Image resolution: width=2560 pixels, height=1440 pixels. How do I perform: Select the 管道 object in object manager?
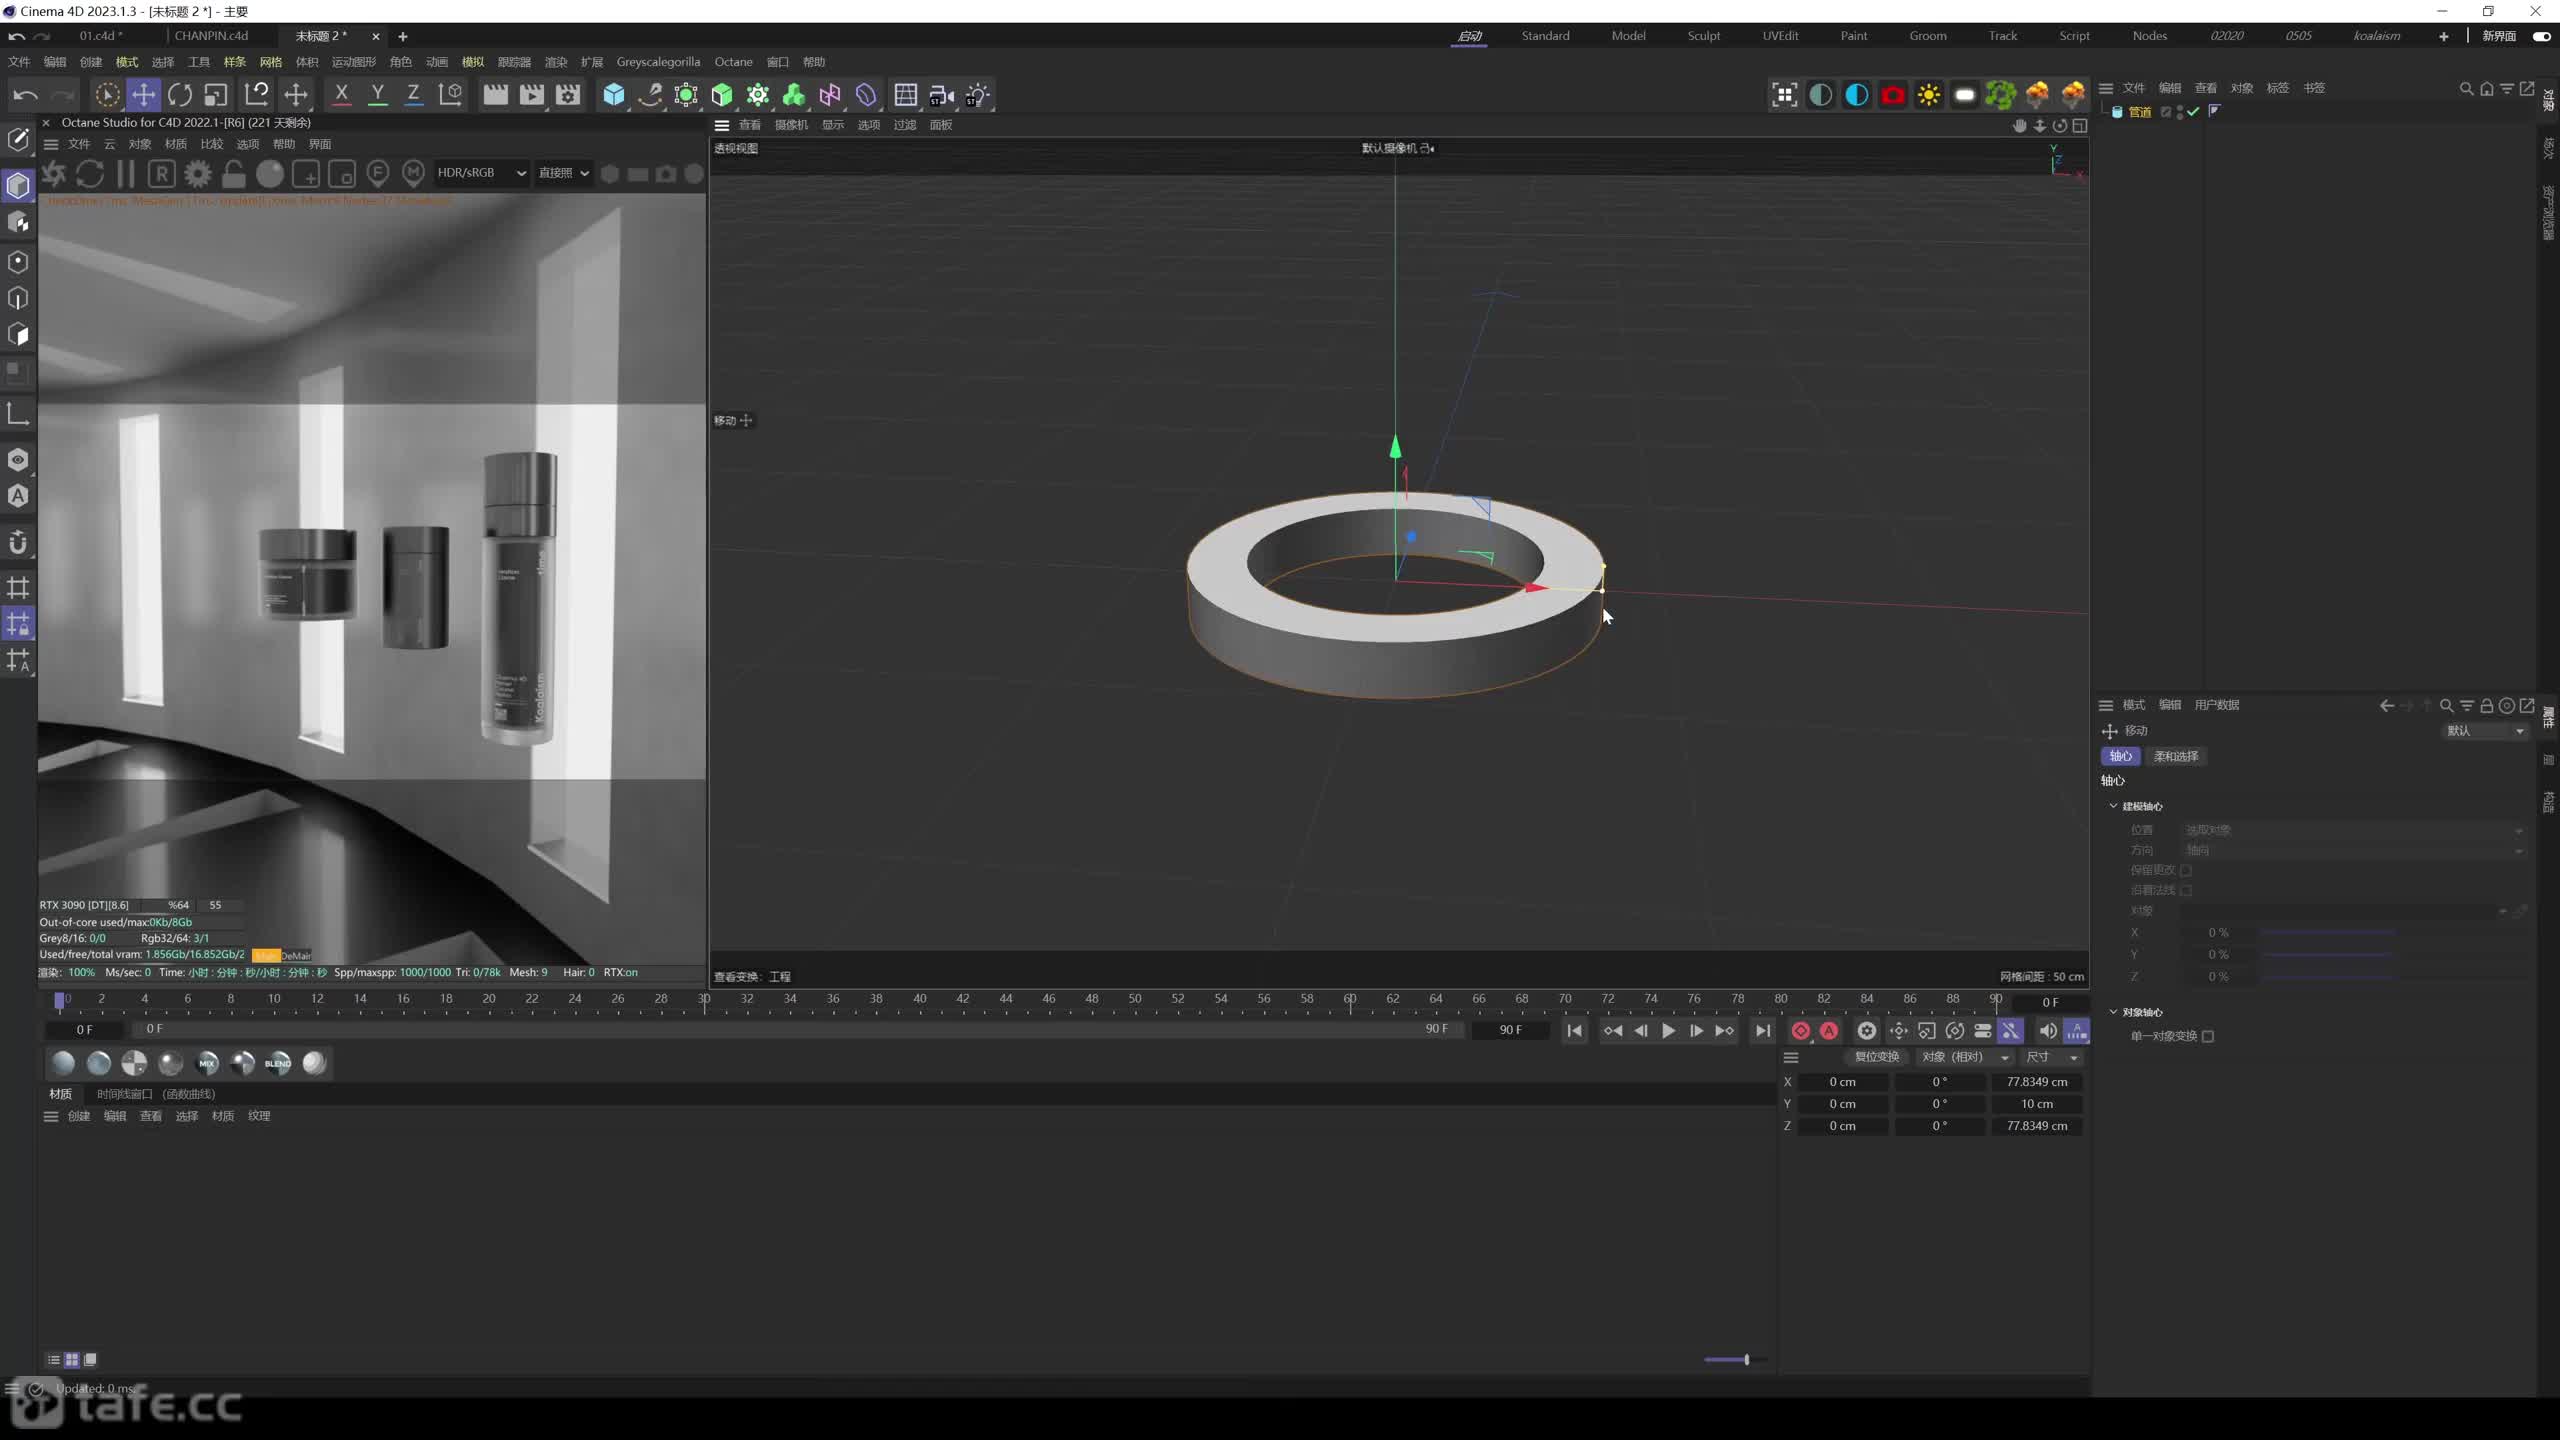2139,112
